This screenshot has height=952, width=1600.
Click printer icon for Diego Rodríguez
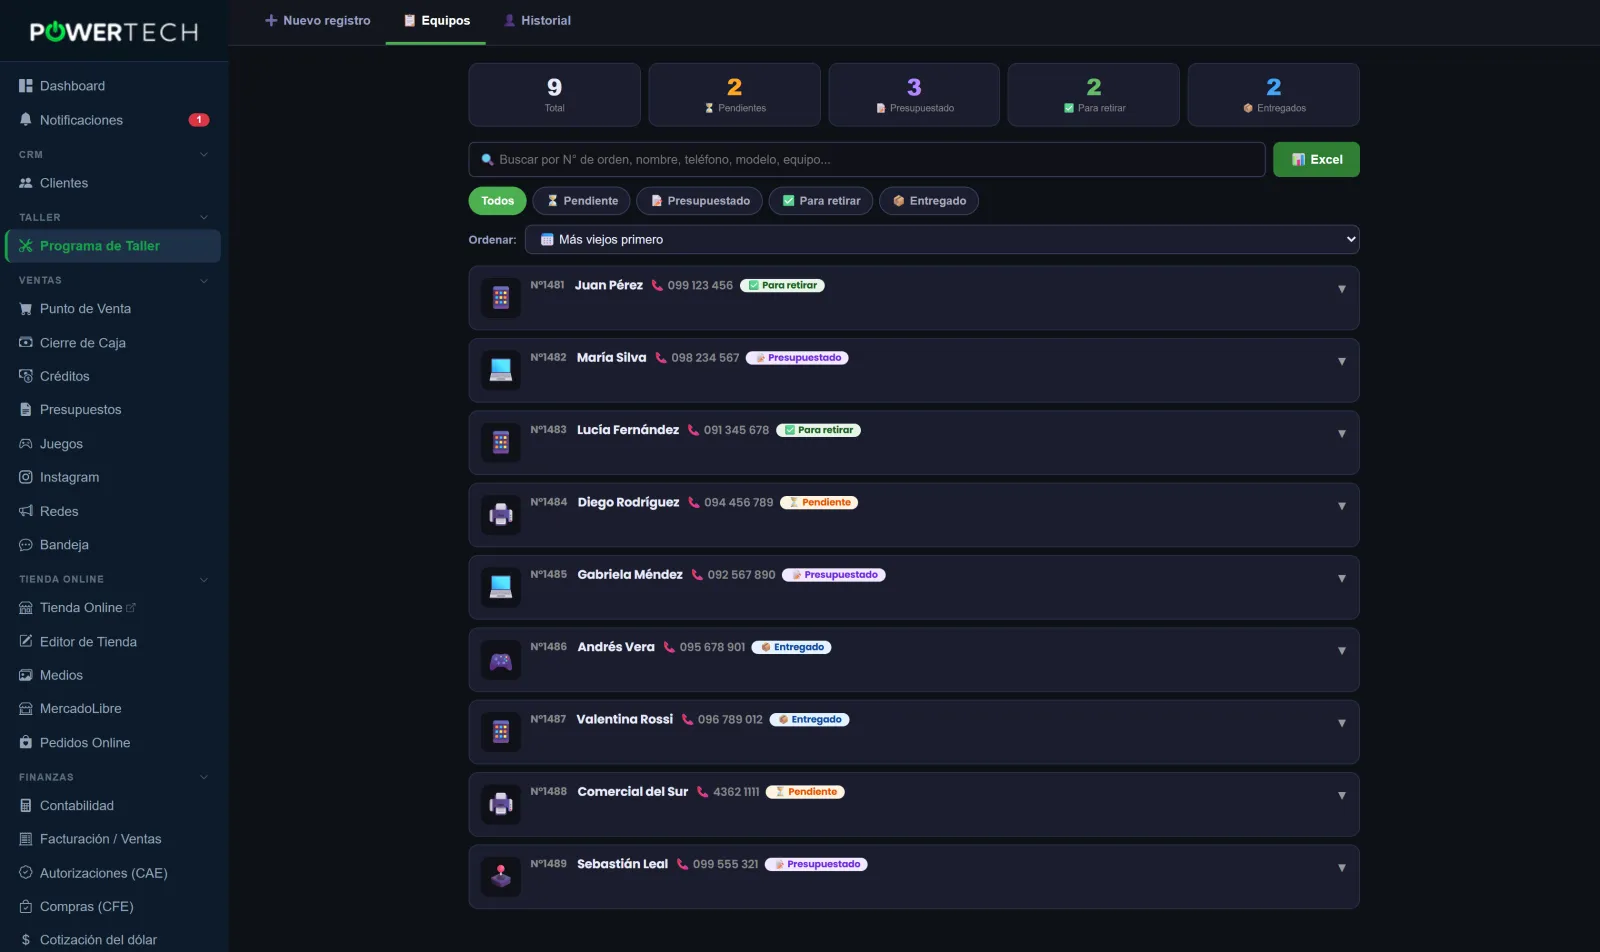point(501,515)
